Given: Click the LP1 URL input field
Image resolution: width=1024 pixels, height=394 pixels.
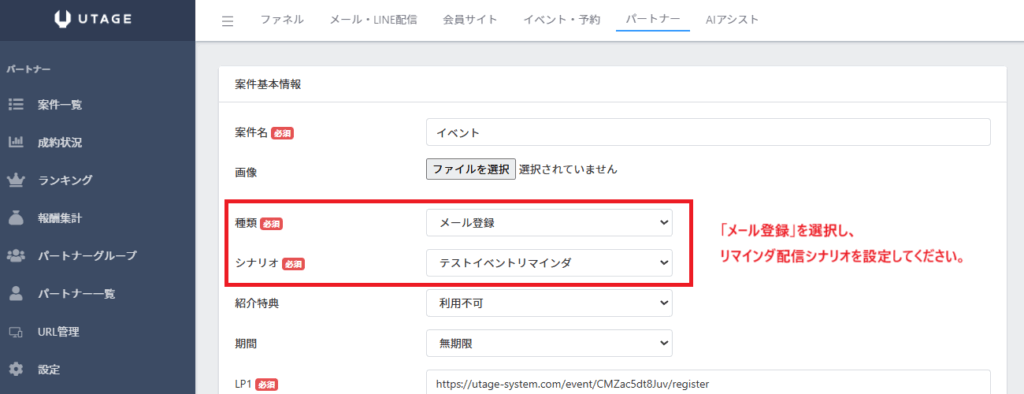Looking at the screenshot, I should coord(708,382).
